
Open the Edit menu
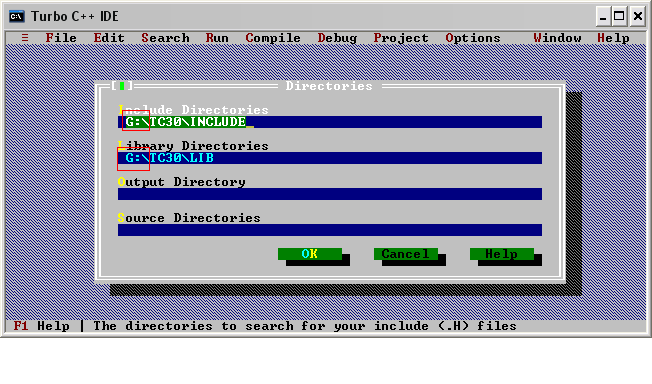[x=109, y=38]
